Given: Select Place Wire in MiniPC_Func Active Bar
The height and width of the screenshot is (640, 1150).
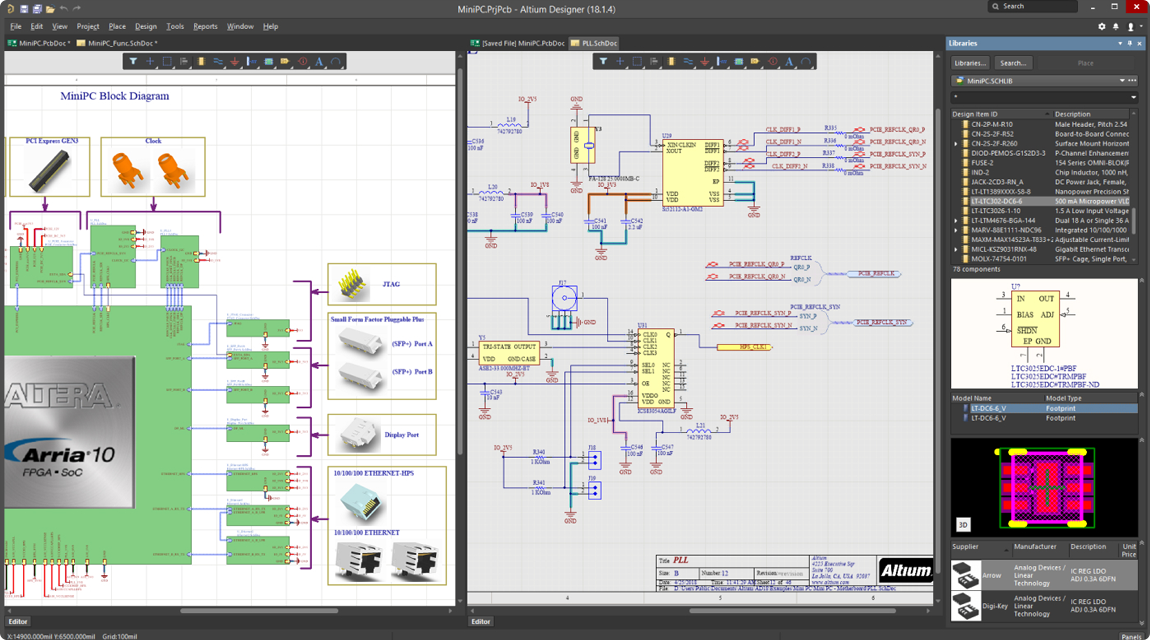Looking at the screenshot, I should 218,62.
